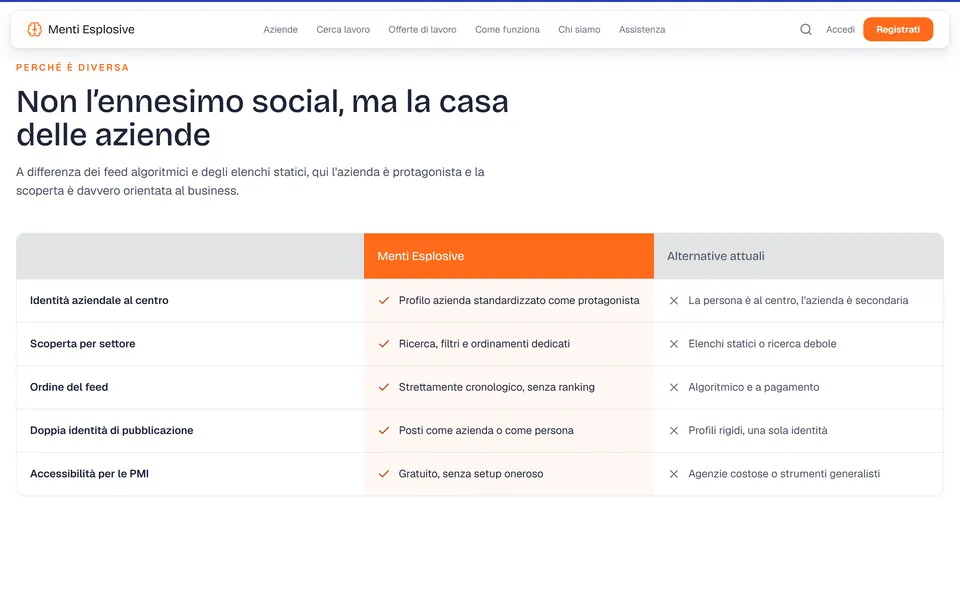Click the checkmark beside Strettamente cronologico
Viewport: 960px width, 600px height.
(x=384, y=388)
